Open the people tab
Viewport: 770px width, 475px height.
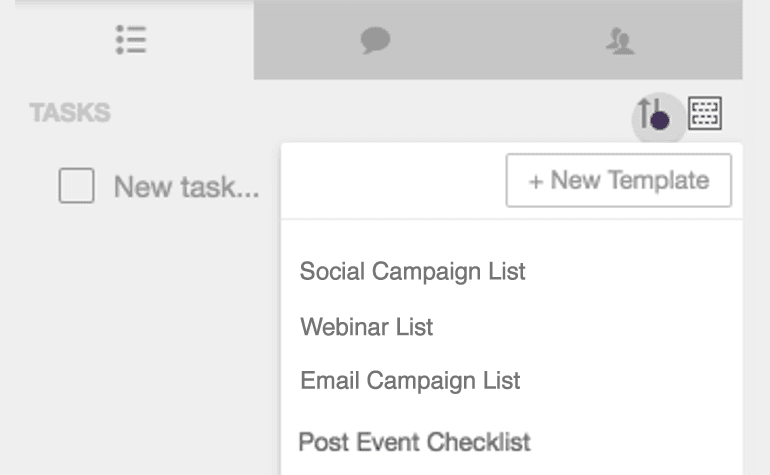(x=620, y=41)
